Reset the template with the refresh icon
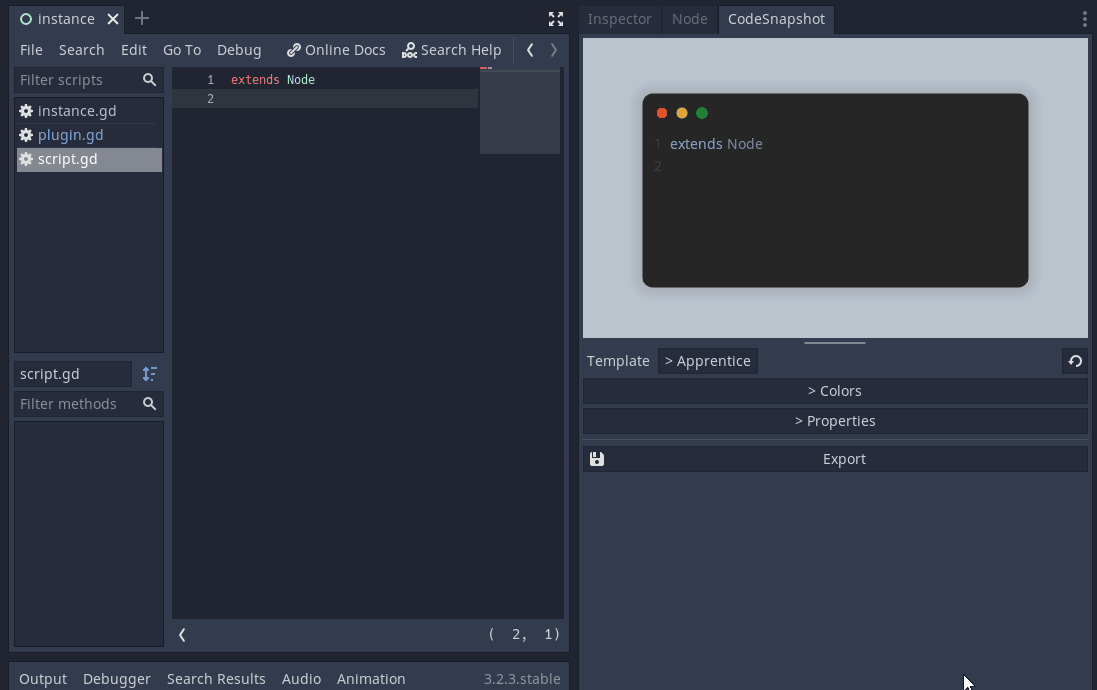 click(1074, 360)
